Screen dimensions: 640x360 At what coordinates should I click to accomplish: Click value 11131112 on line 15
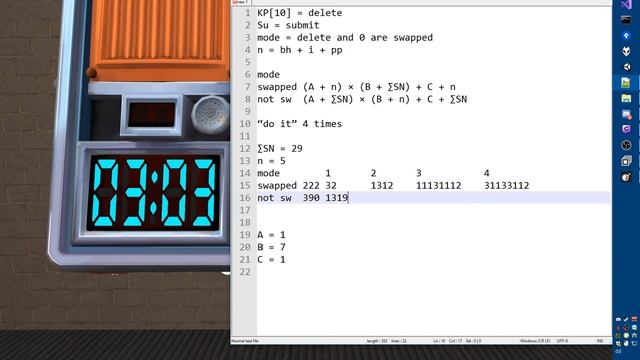(x=438, y=186)
